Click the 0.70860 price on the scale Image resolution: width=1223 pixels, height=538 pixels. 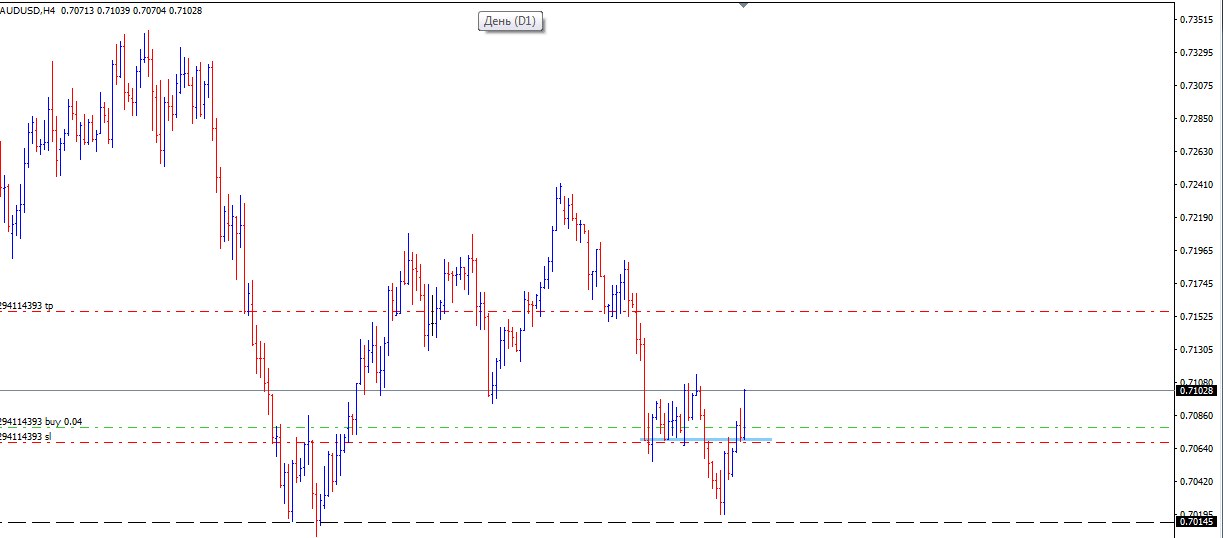[1196, 416]
